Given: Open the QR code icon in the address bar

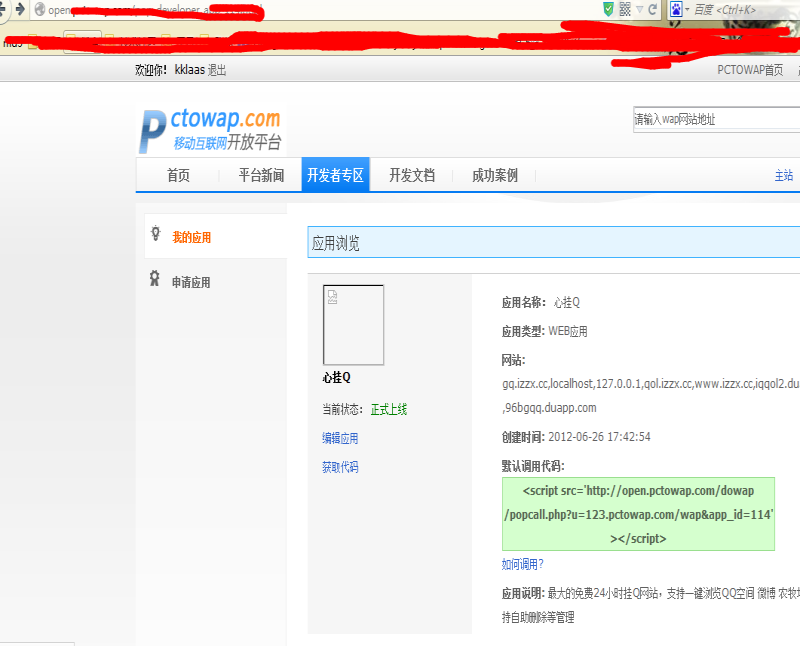Looking at the screenshot, I should click(625, 9).
